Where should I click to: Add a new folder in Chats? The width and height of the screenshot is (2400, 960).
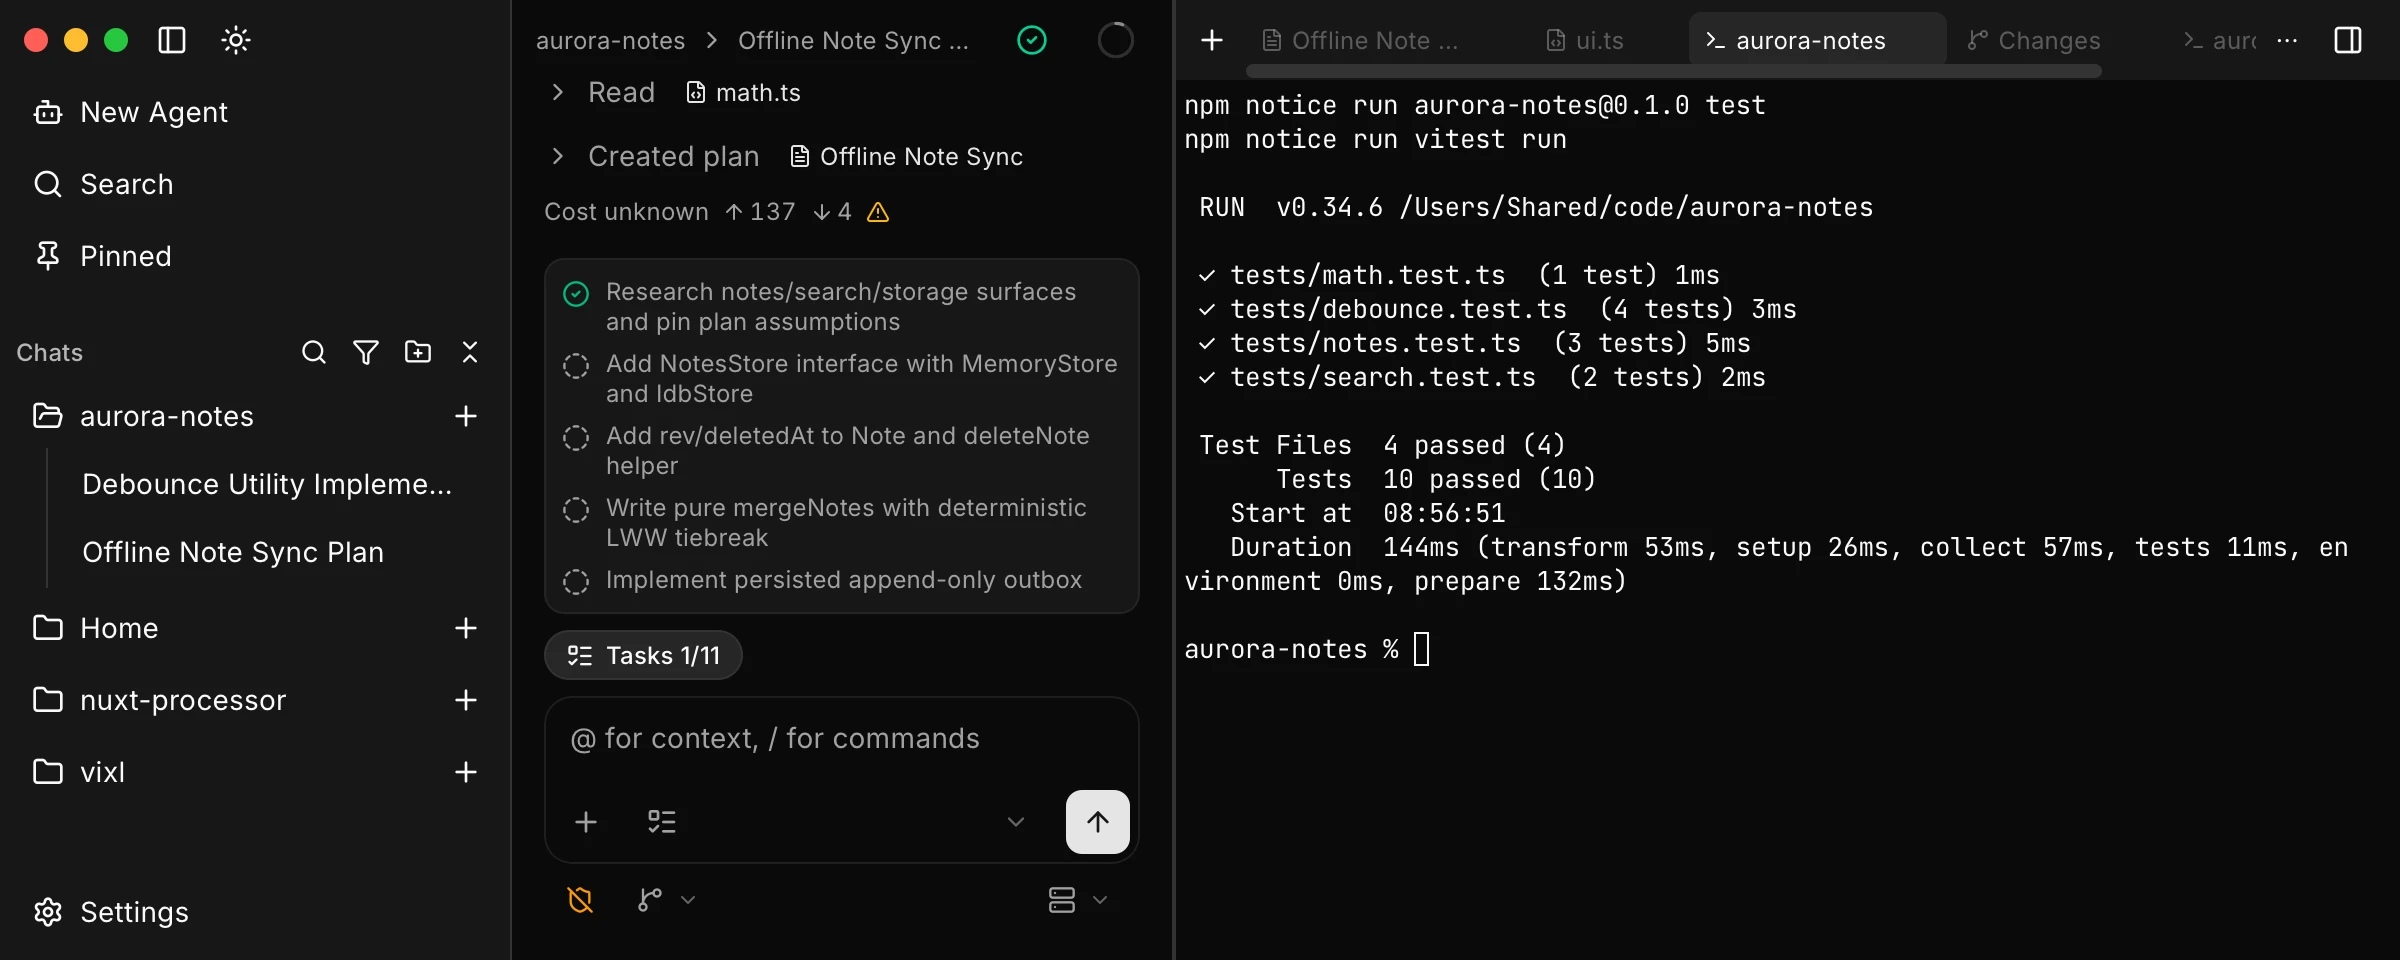pyautogui.click(x=418, y=352)
